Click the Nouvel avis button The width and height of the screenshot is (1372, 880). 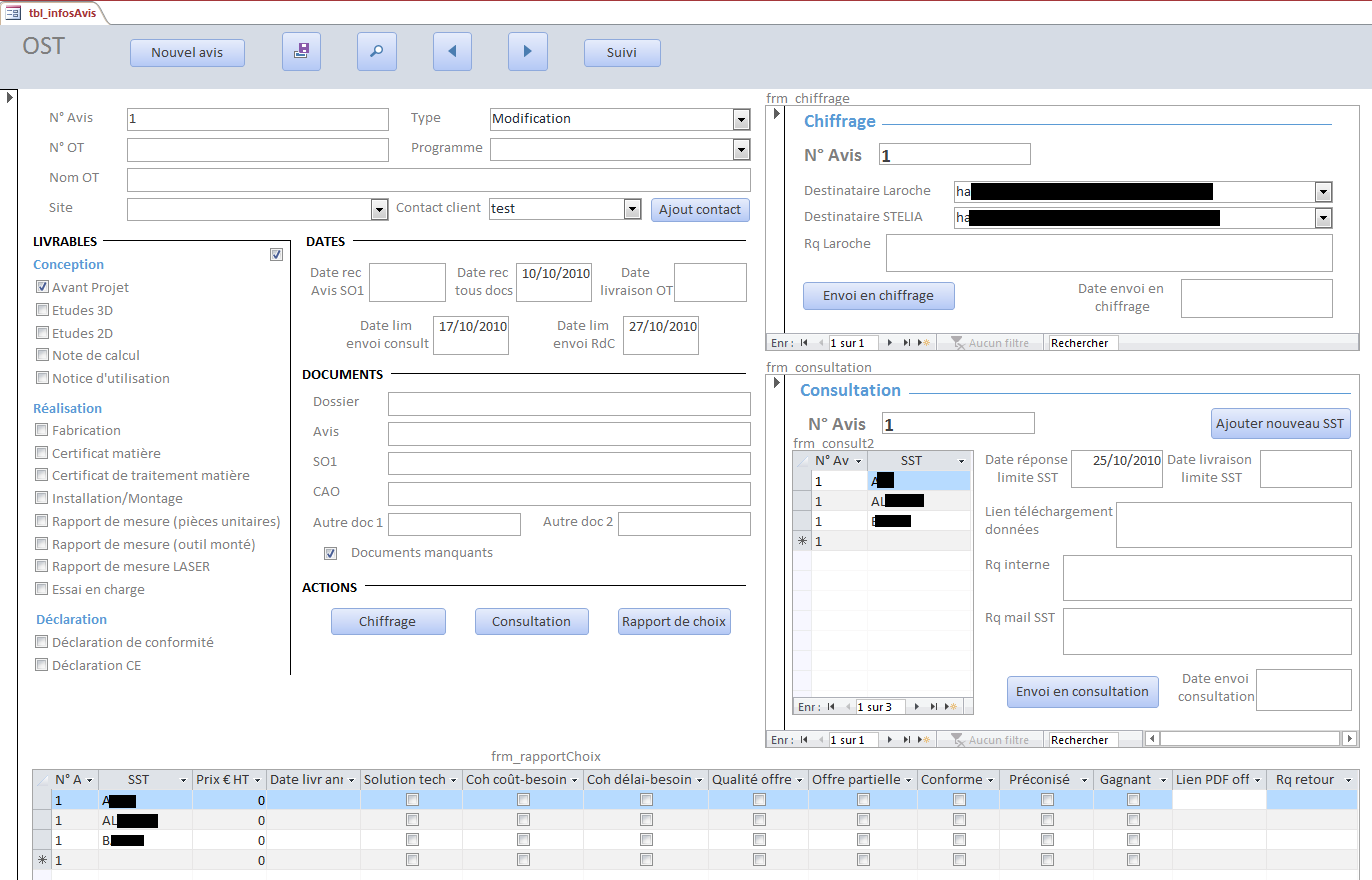point(187,53)
